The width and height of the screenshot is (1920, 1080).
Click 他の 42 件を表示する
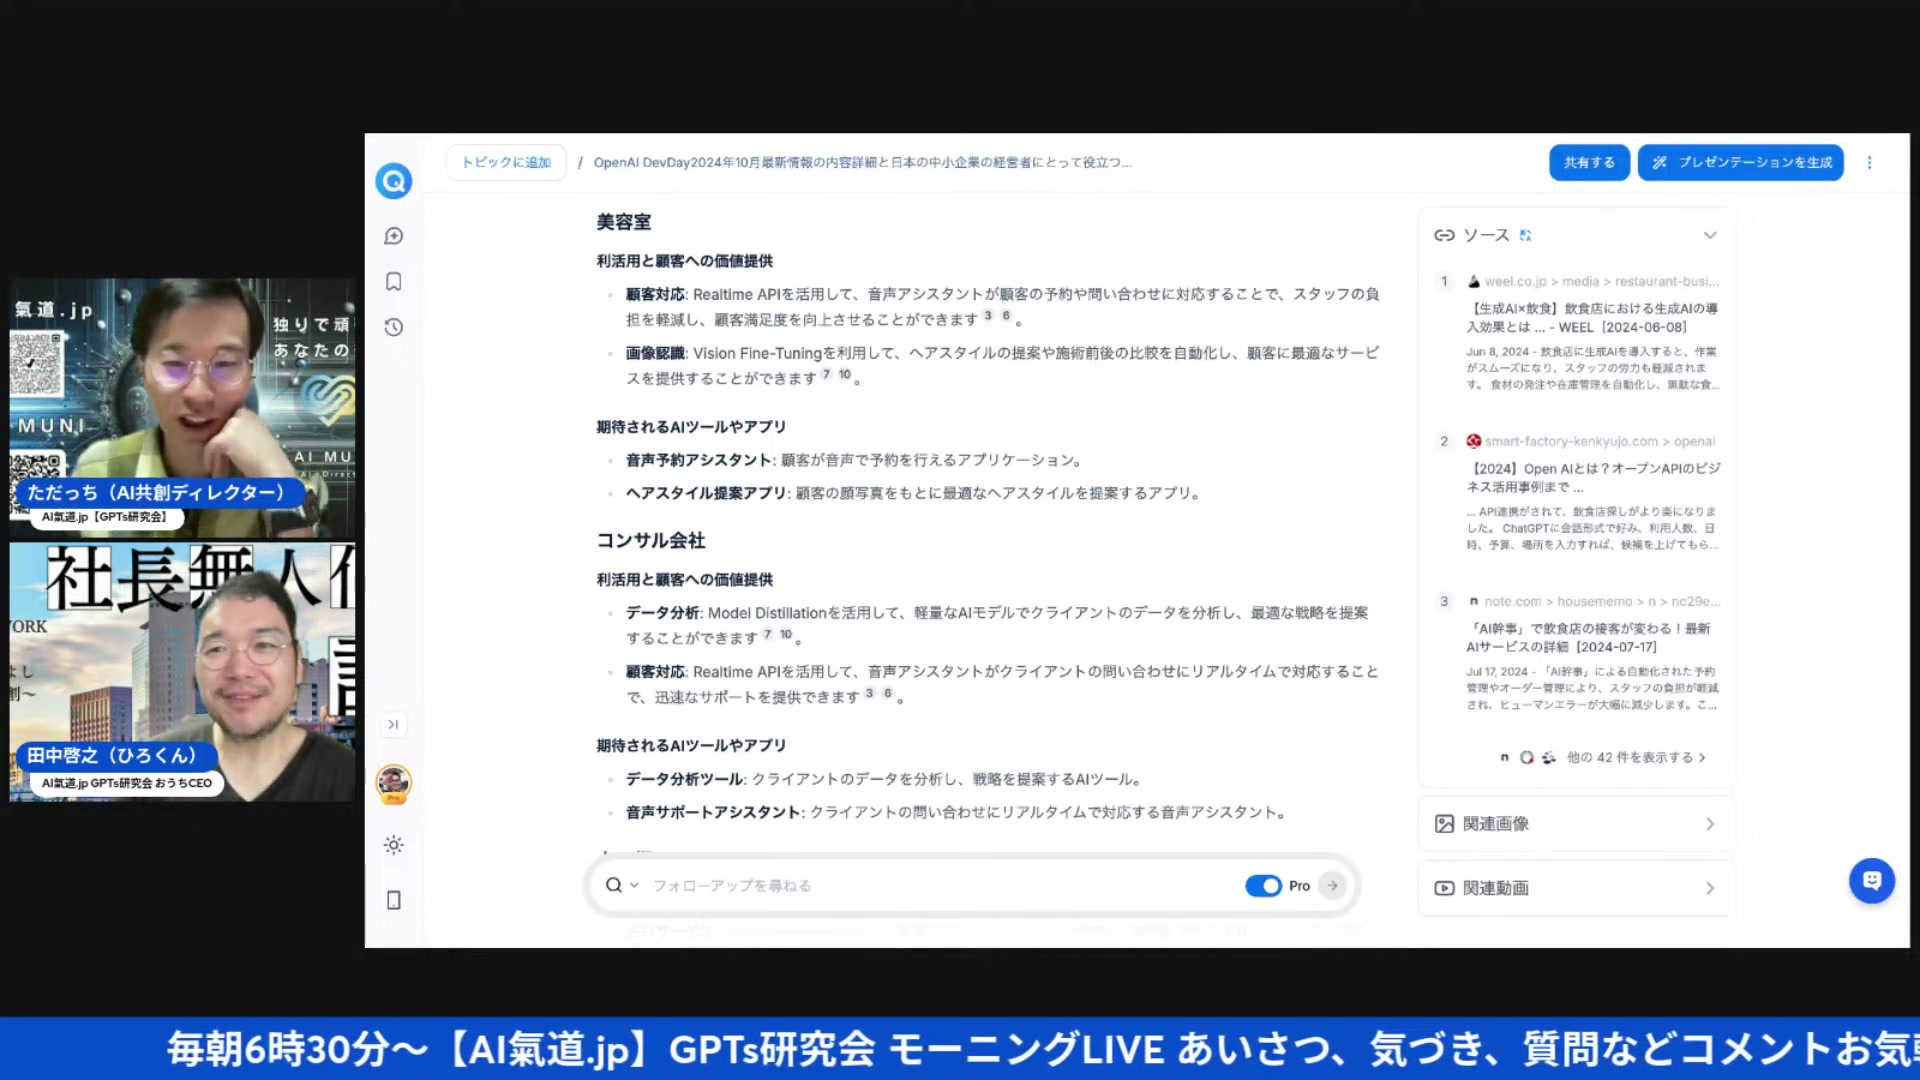(x=1636, y=757)
